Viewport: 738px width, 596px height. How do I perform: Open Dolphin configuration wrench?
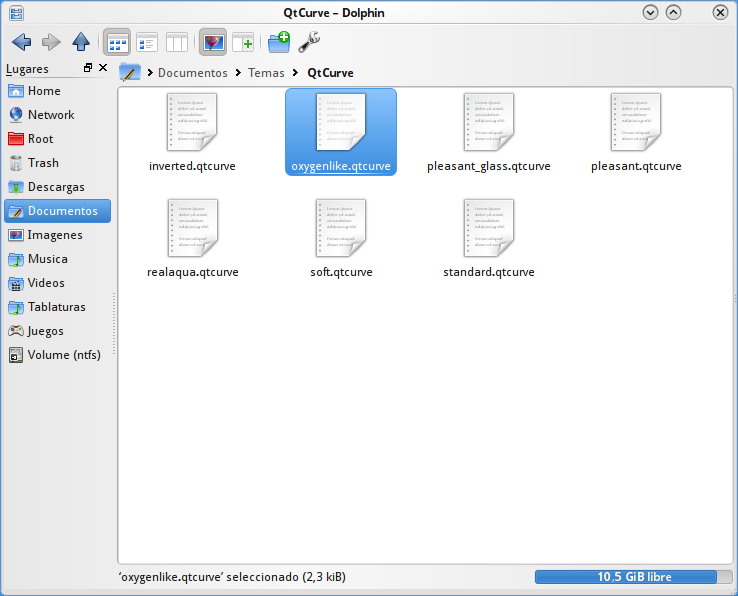309,42
